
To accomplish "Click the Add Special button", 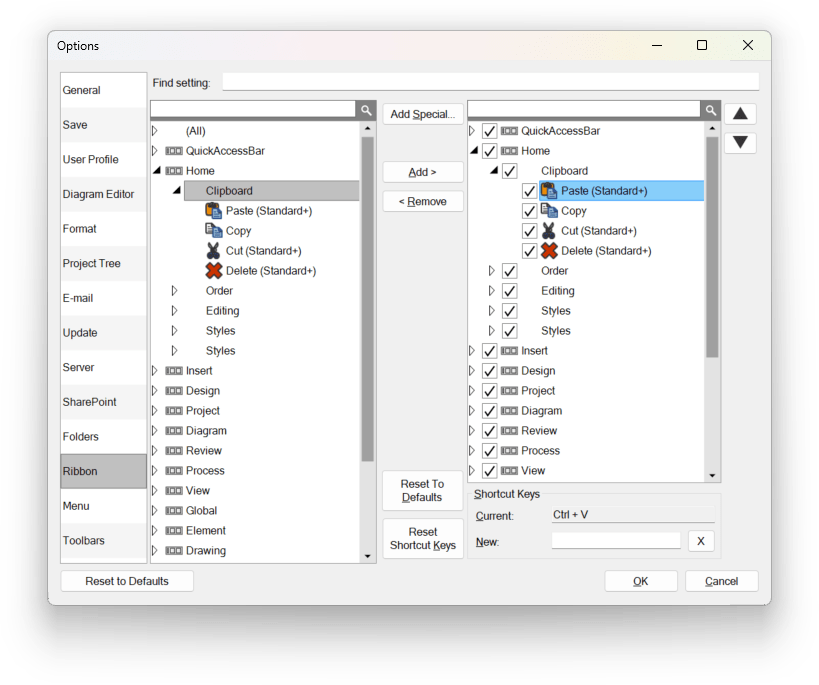I will 422,113.
